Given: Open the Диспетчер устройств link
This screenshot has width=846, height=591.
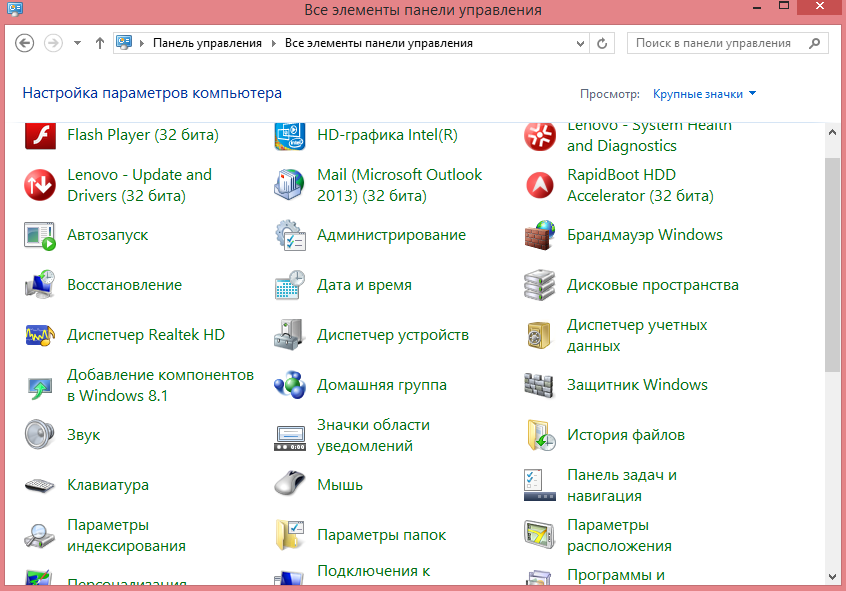Looking at the screenshot, I should 393,335.
